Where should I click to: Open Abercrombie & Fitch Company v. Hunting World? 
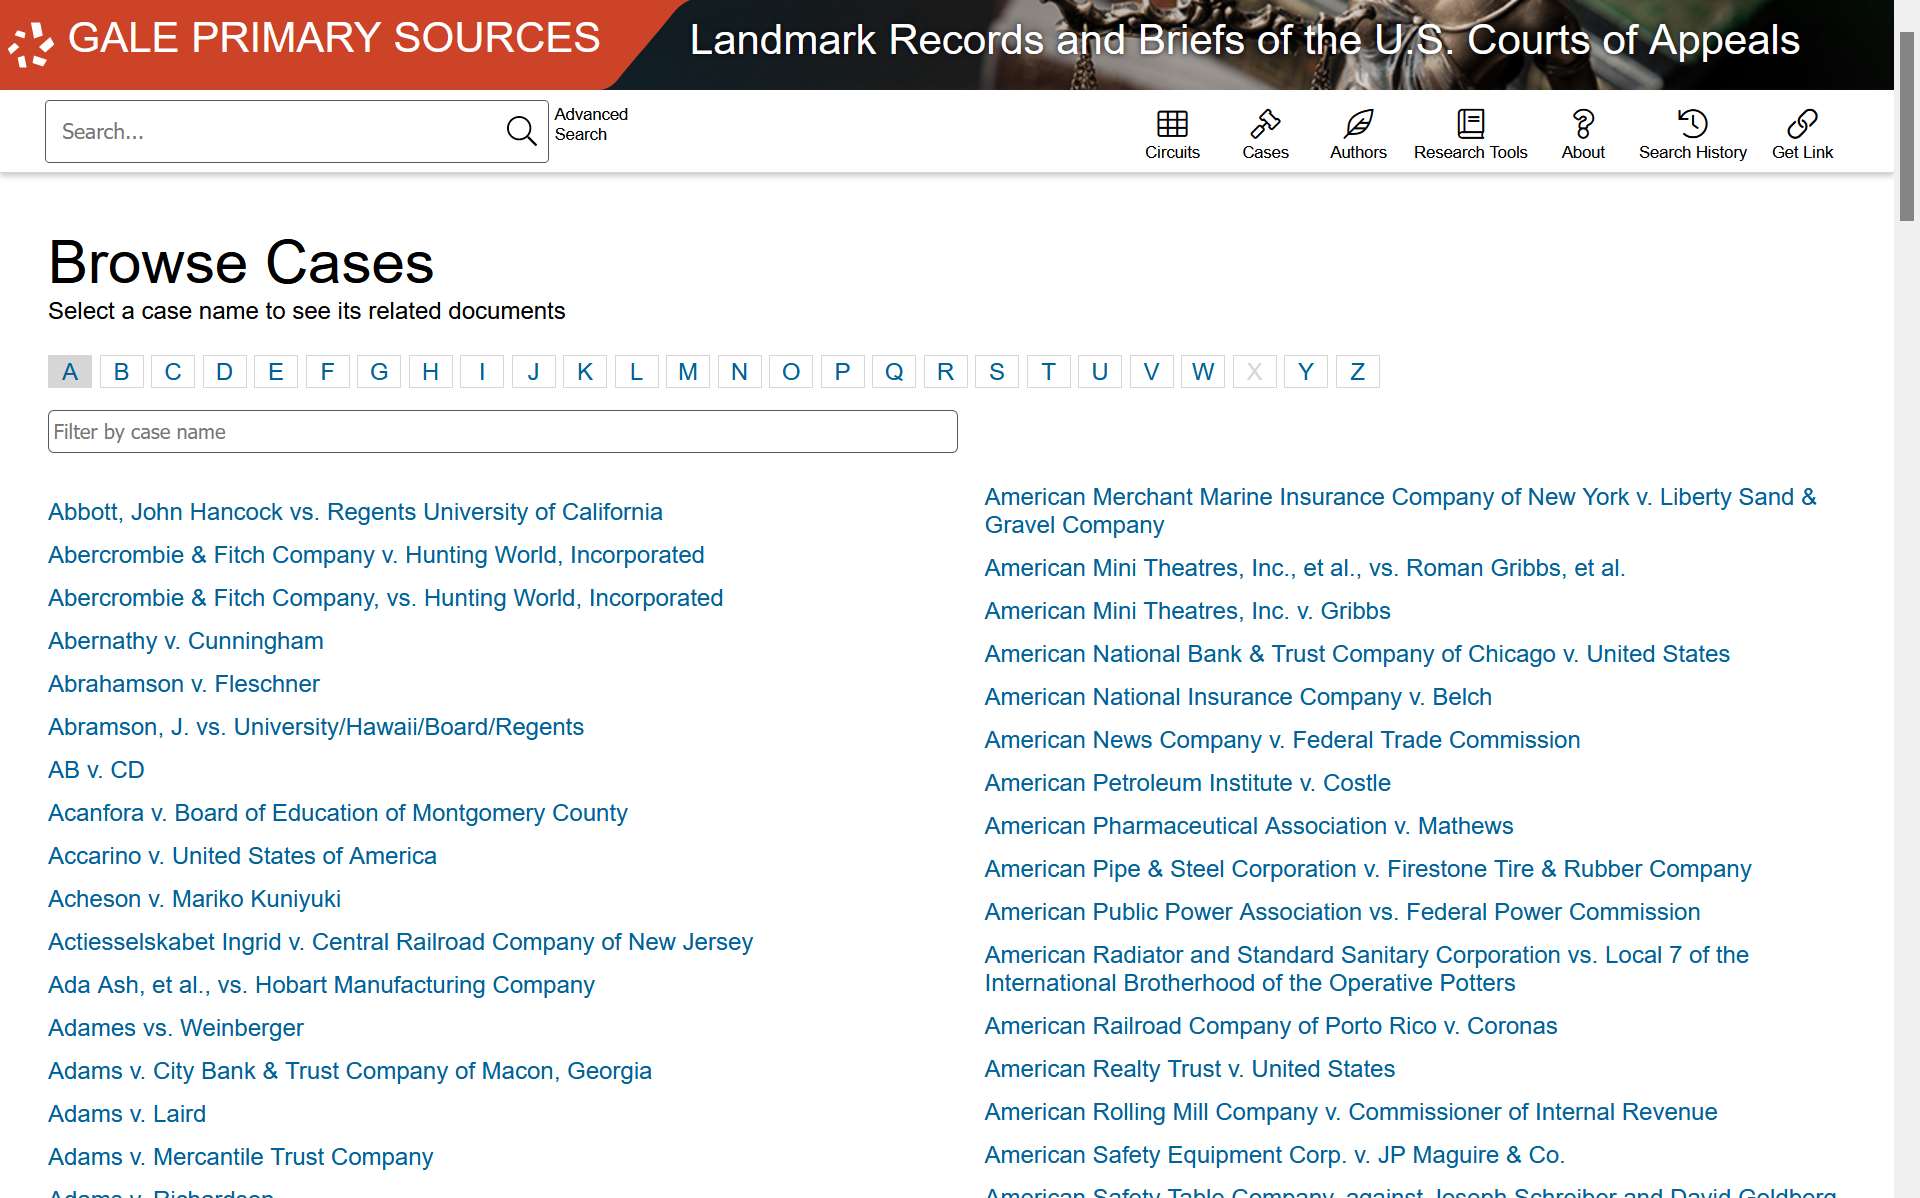(x=376, y=555)
